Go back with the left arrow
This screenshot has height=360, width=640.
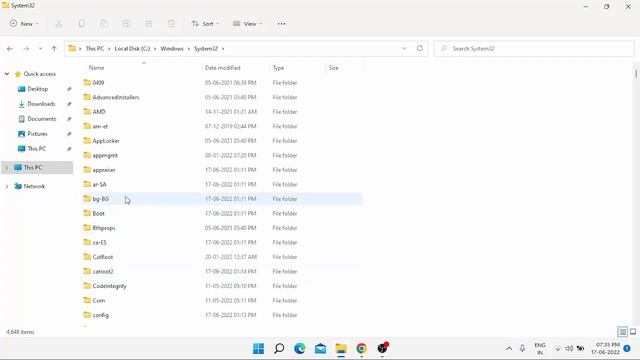10,49
